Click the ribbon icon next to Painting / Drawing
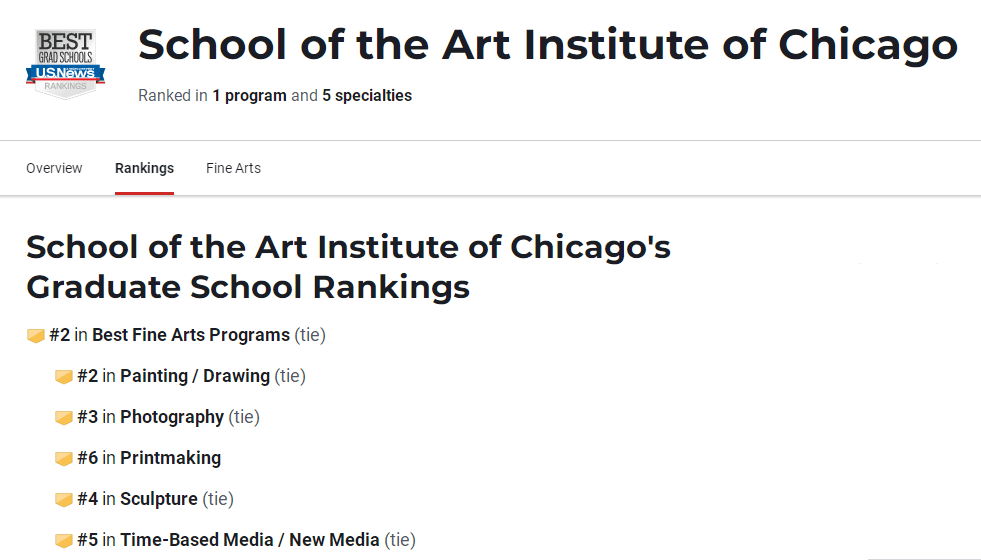The image size is (981, 560). (x=64, y=377)
